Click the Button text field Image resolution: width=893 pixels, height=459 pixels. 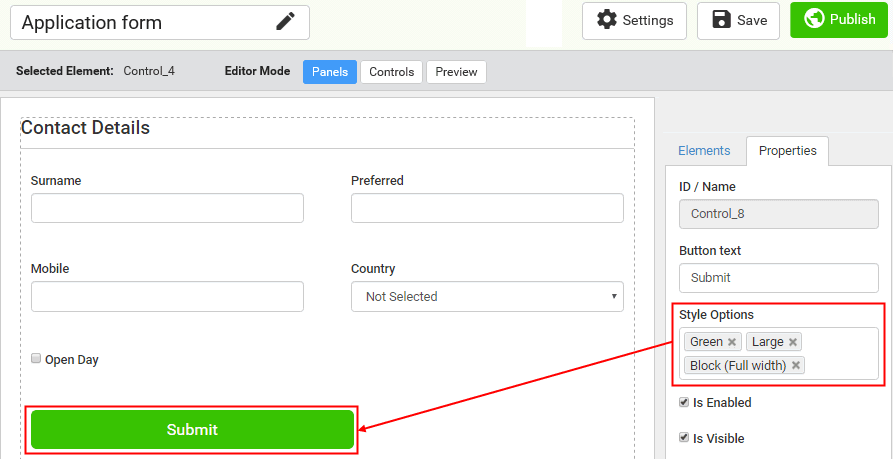click(x=779, y=278)
